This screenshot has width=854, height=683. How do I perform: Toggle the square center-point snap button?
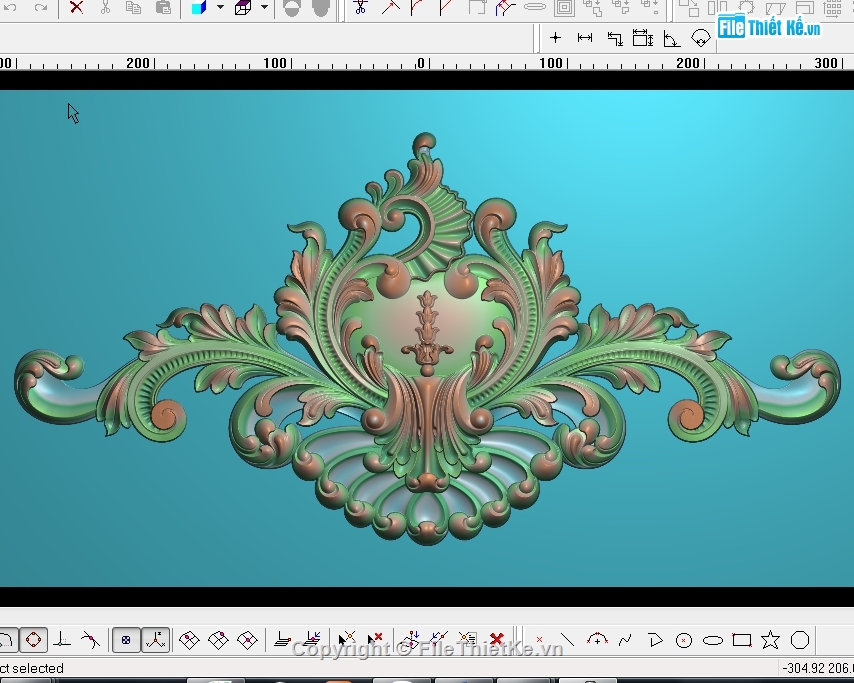coord(126,640)
